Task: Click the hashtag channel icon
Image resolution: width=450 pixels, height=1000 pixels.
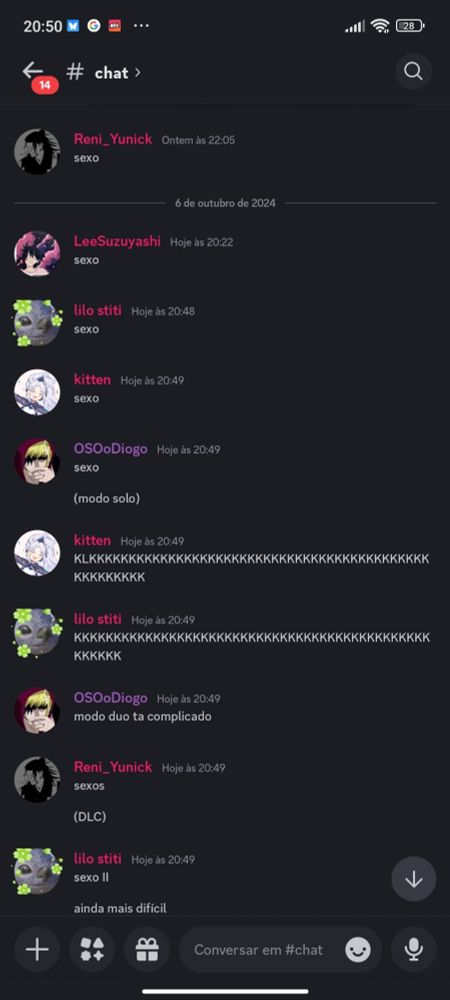Action: tap(75, 72)
